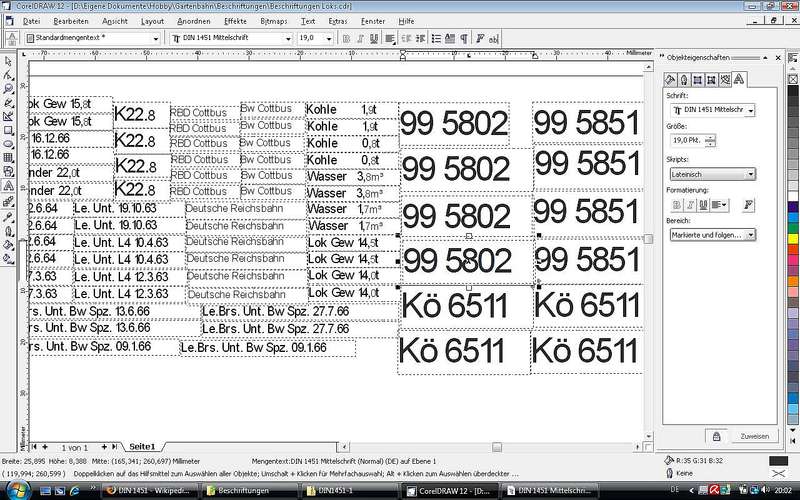The image size is (800, 500).
Task: Click the Edit Text 'ab|' icon
Action: click(493, 38)
